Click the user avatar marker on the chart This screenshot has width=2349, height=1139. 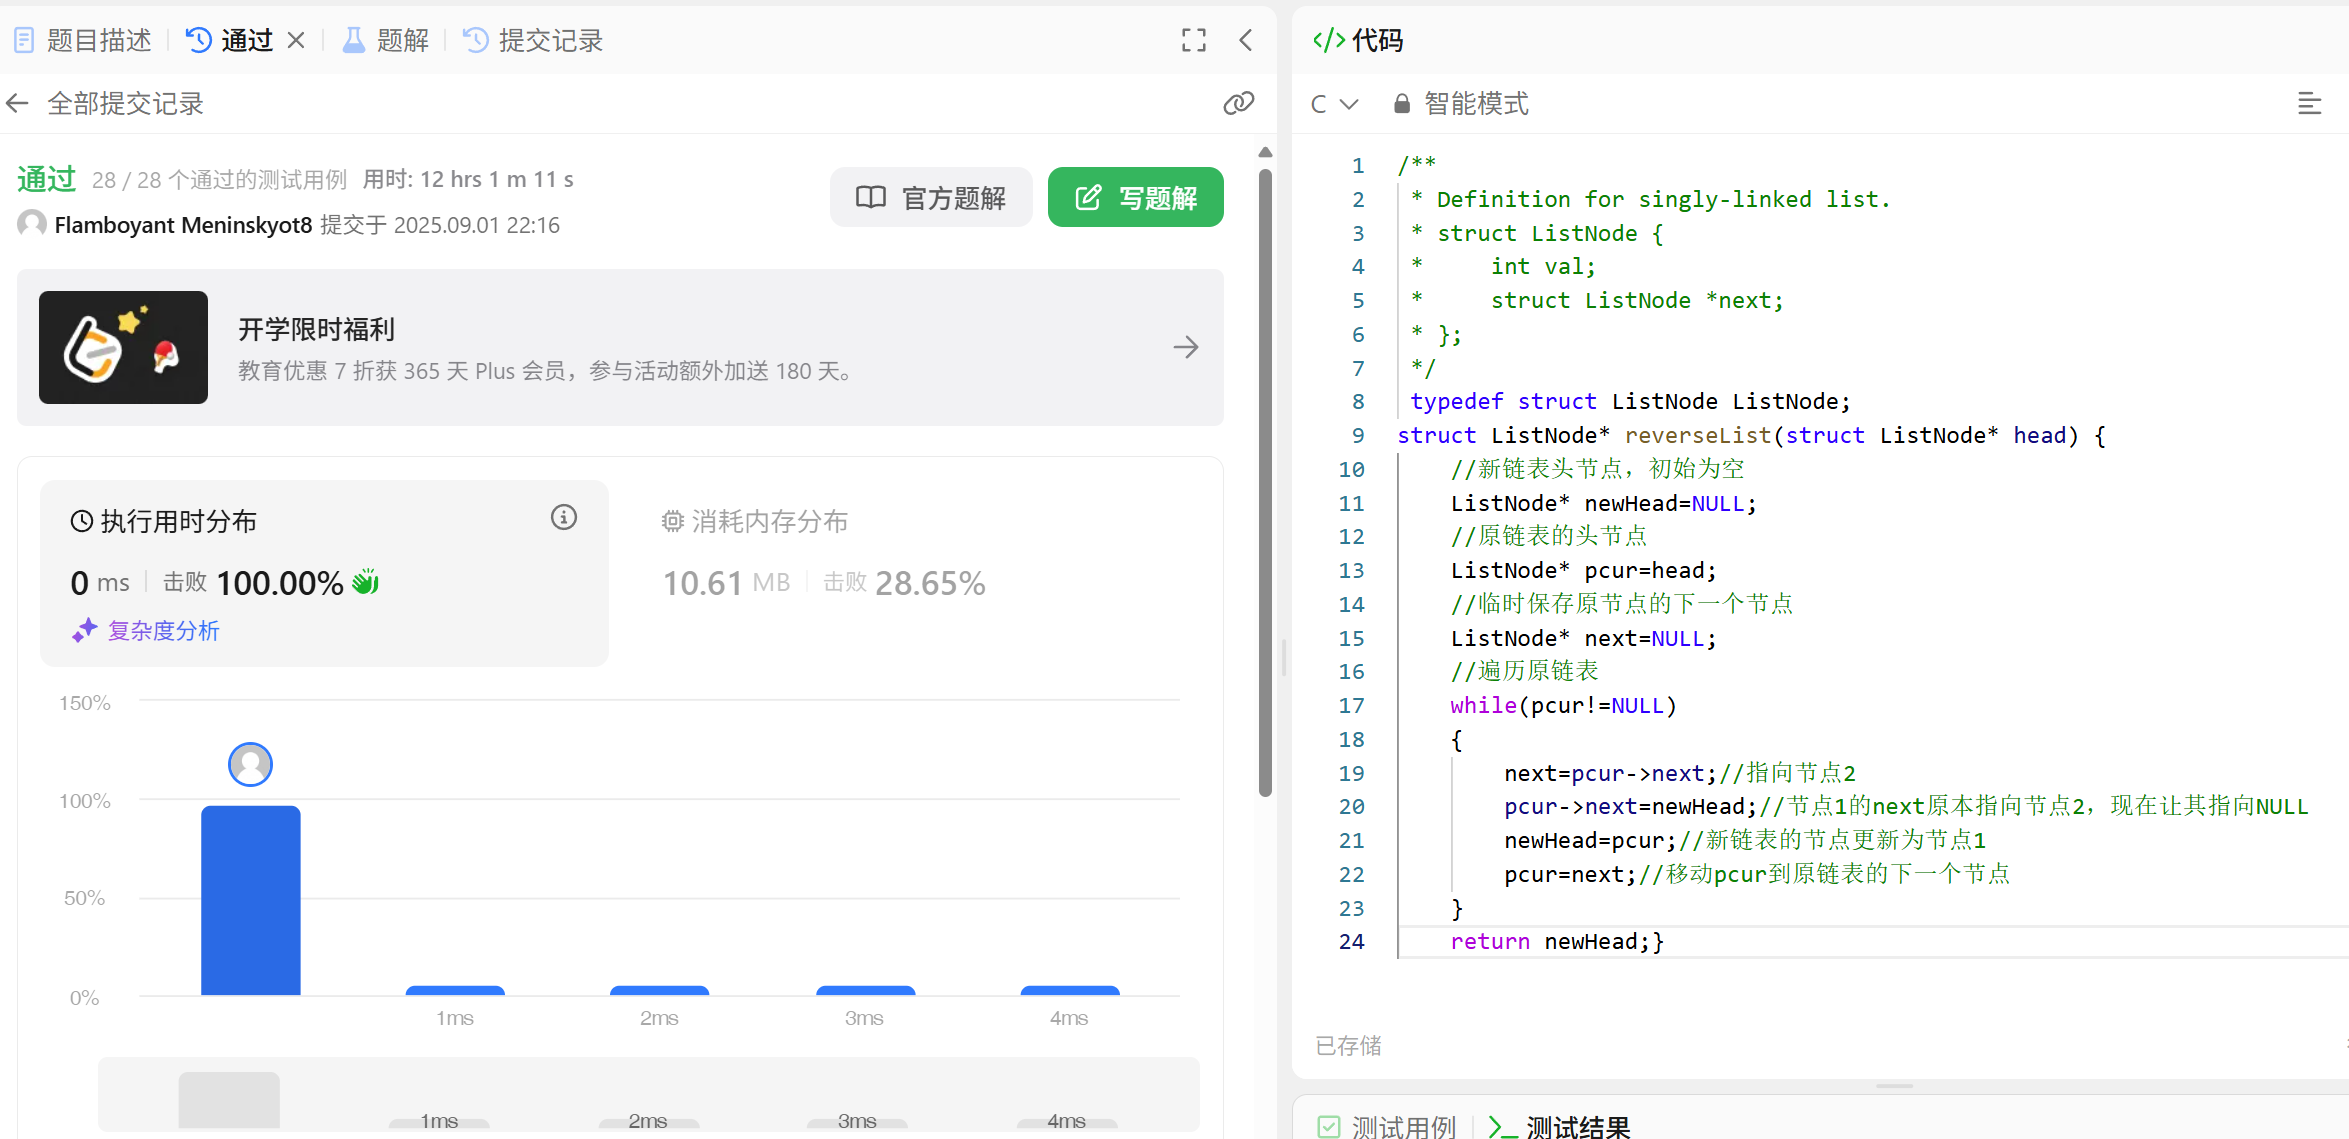[250, 764]
